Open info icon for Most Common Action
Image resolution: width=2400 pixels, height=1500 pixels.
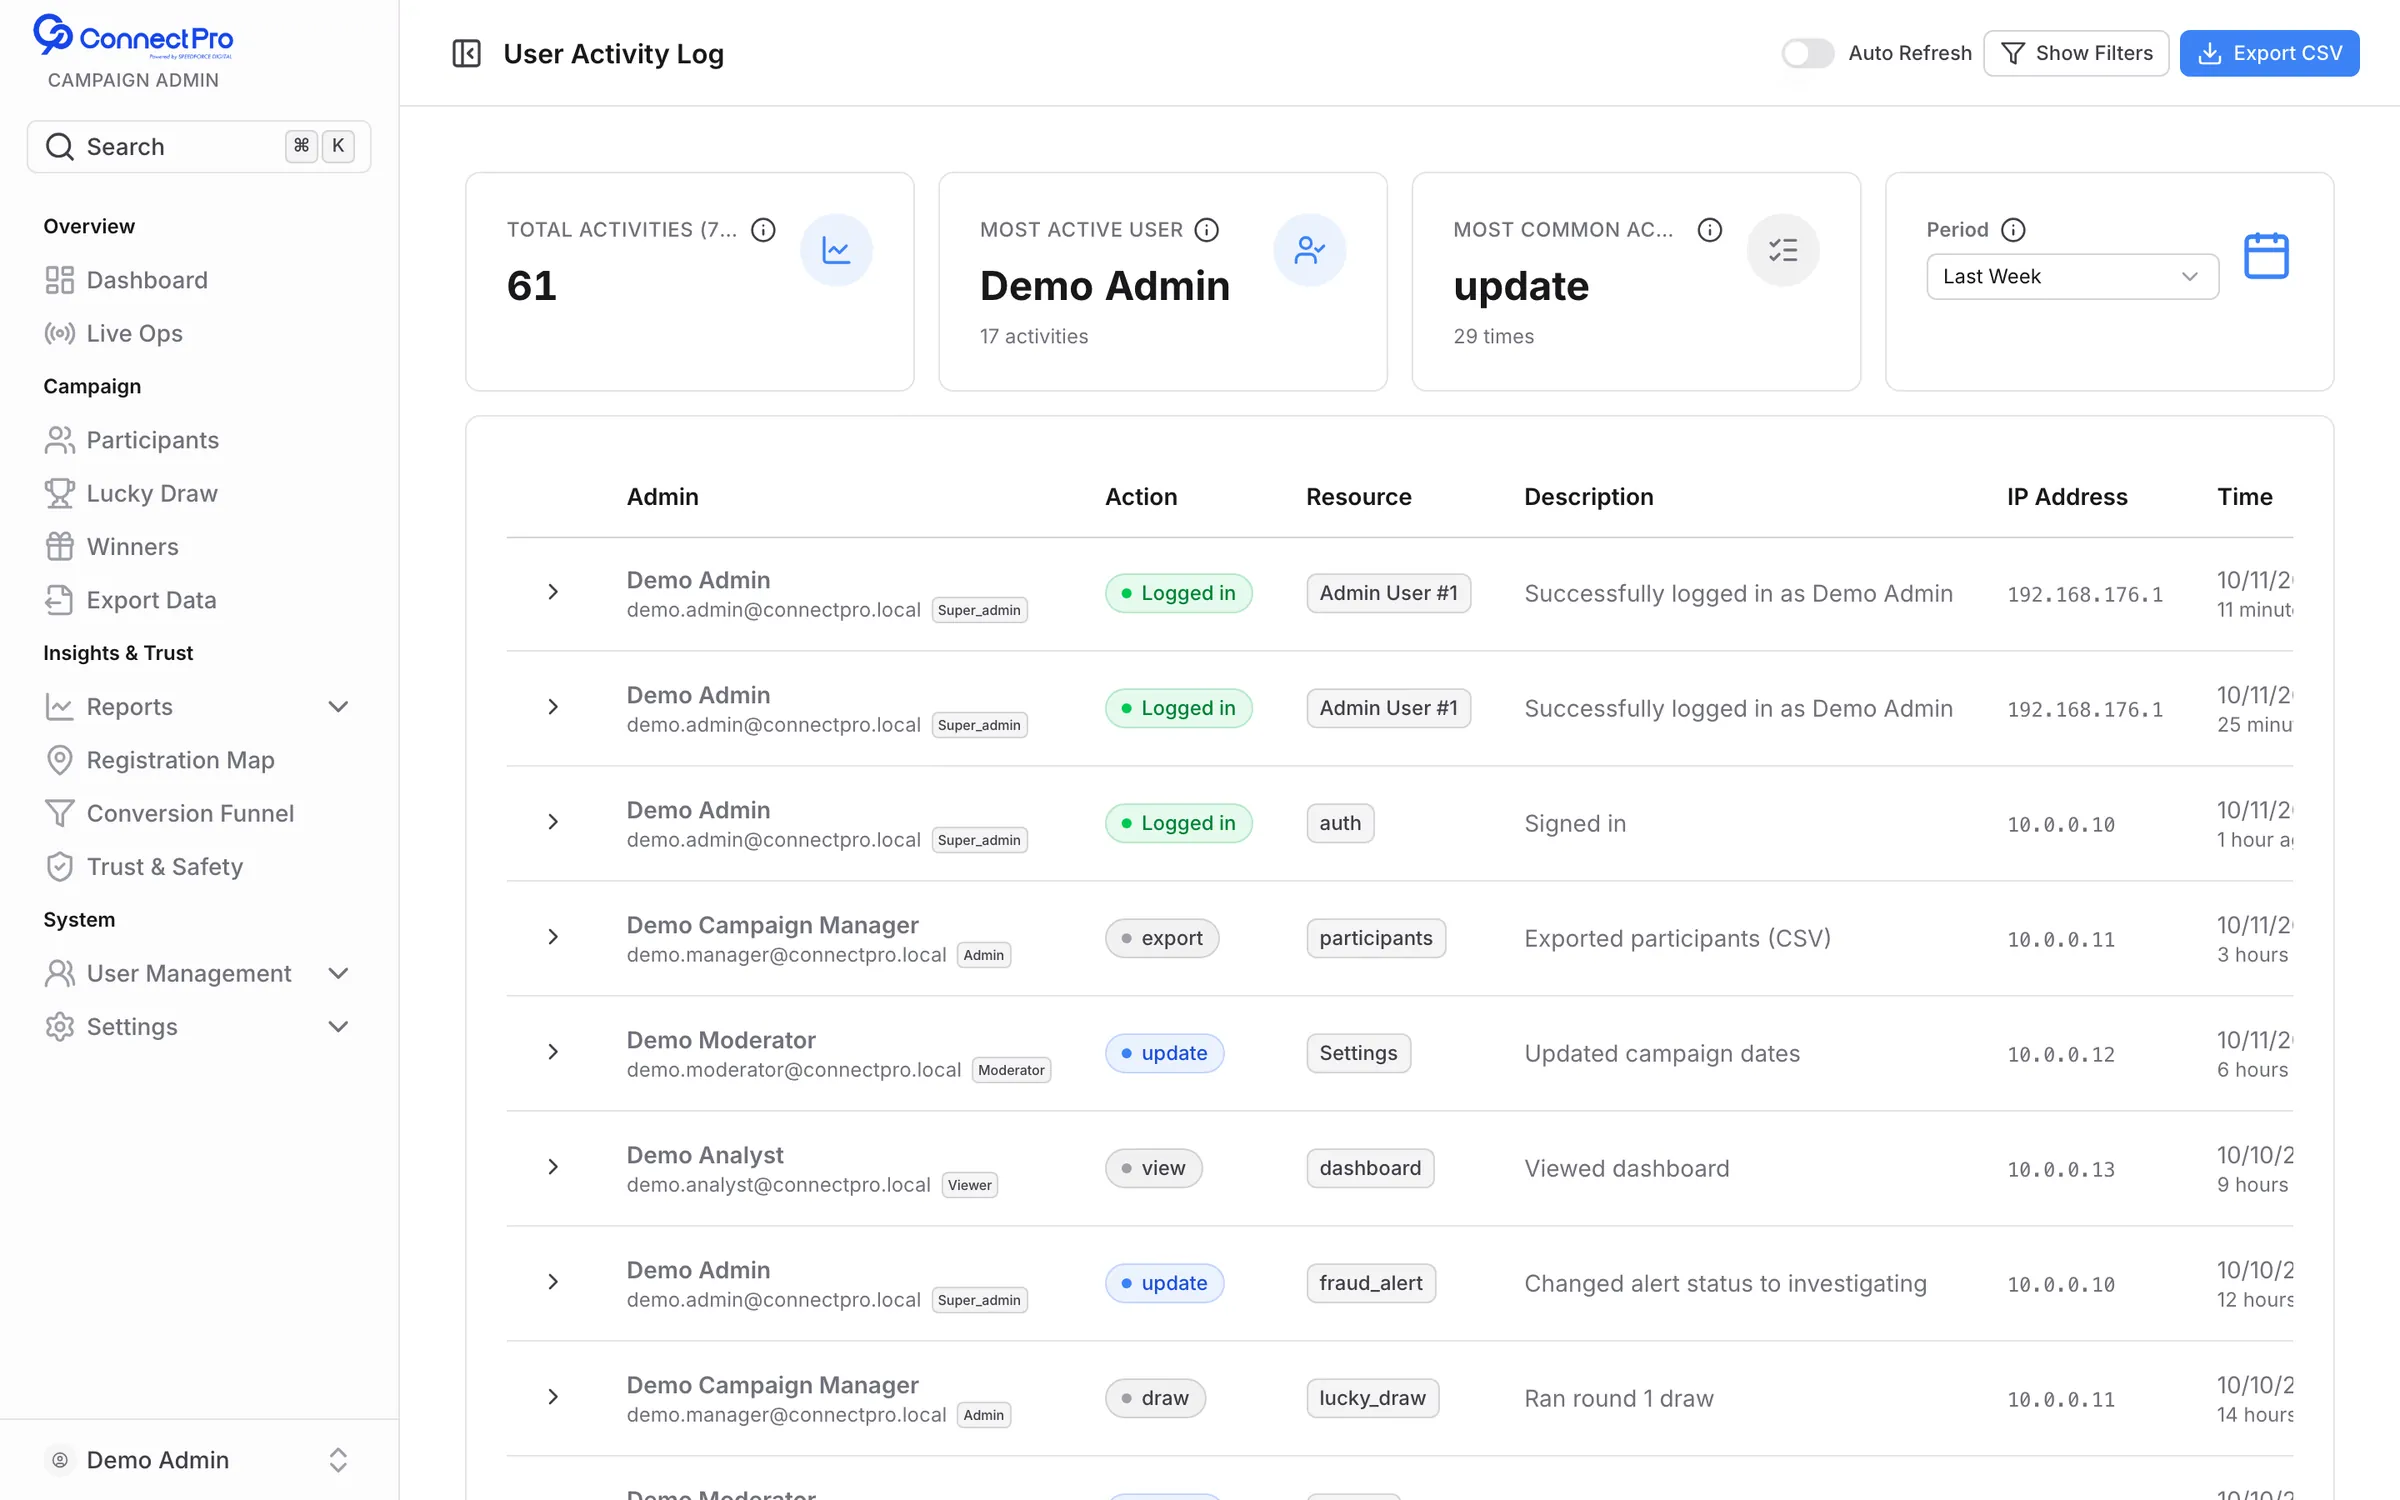(x=1710, y=230)
